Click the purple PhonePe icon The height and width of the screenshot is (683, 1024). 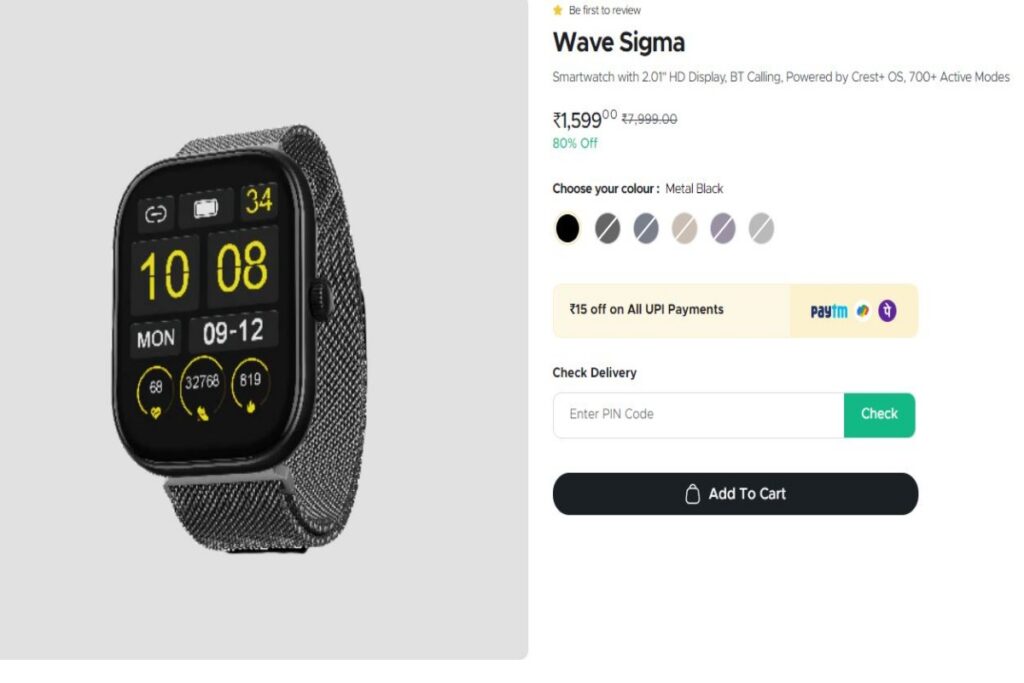887,311
